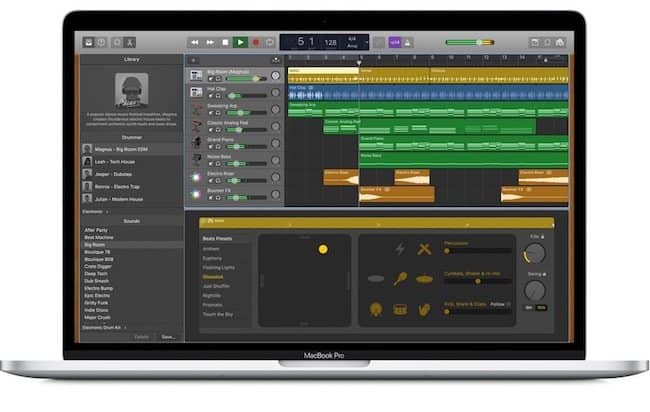
Task: Click the Stop transport button
Action: click(x=225, y=42)
